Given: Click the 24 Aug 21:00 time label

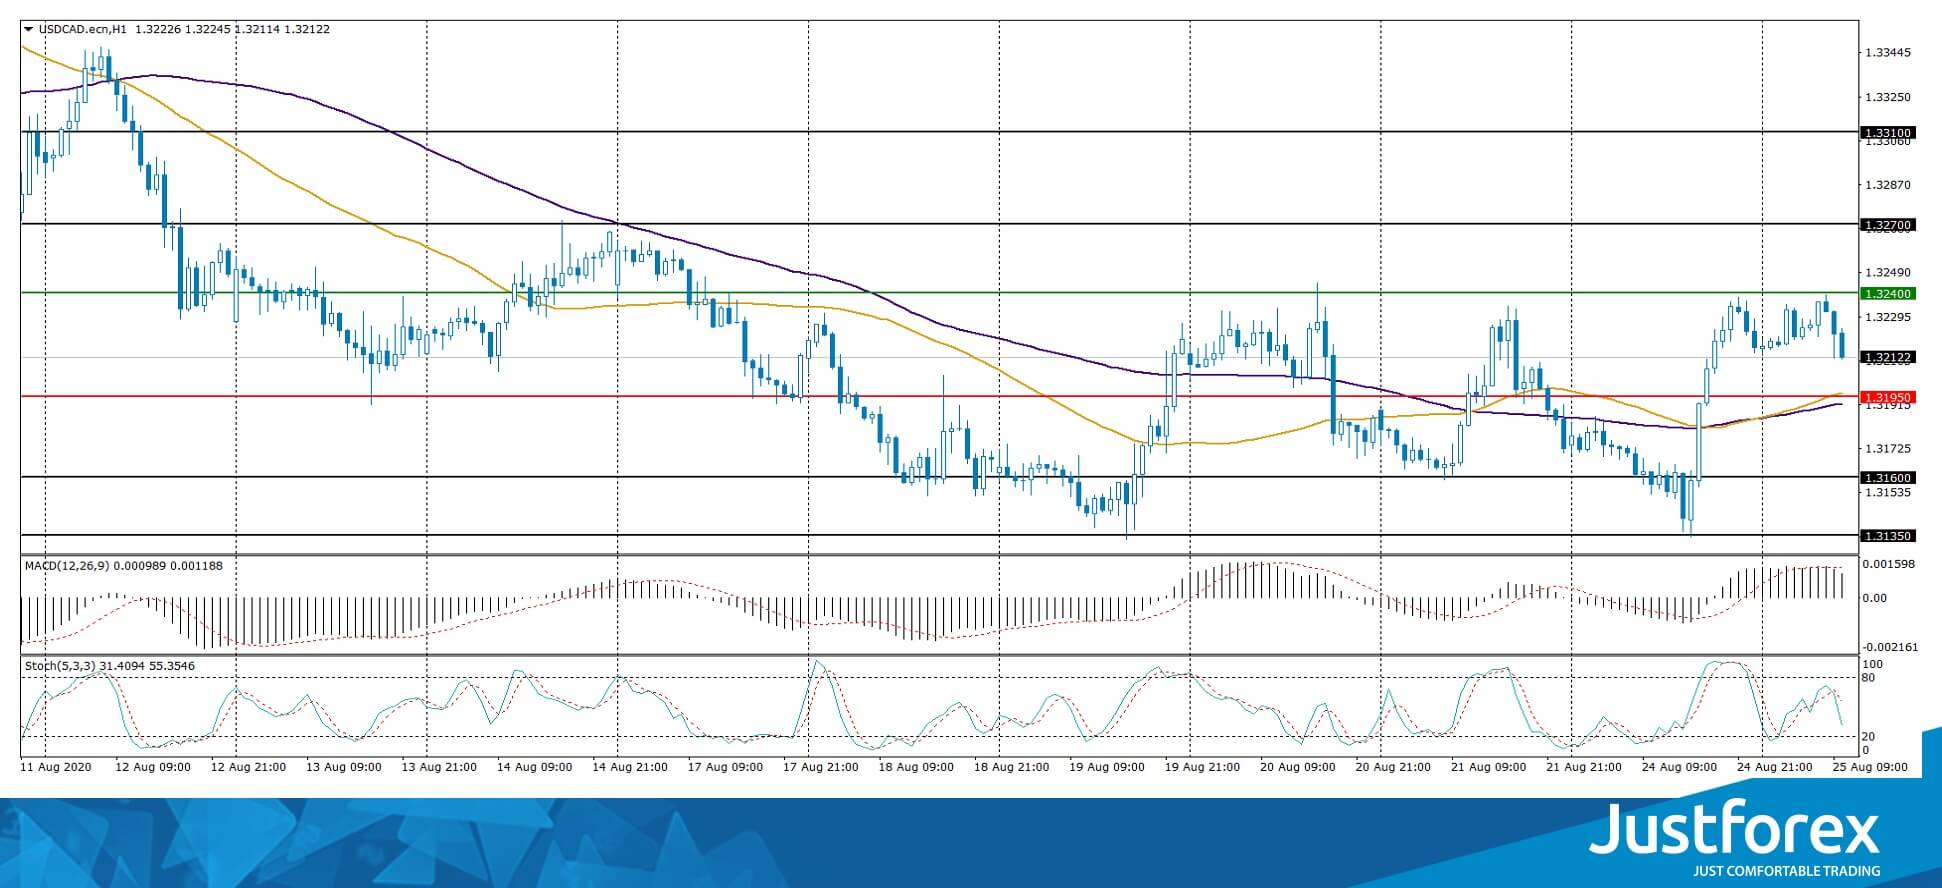Looking at the screenshot, I should pos(1775,767).
